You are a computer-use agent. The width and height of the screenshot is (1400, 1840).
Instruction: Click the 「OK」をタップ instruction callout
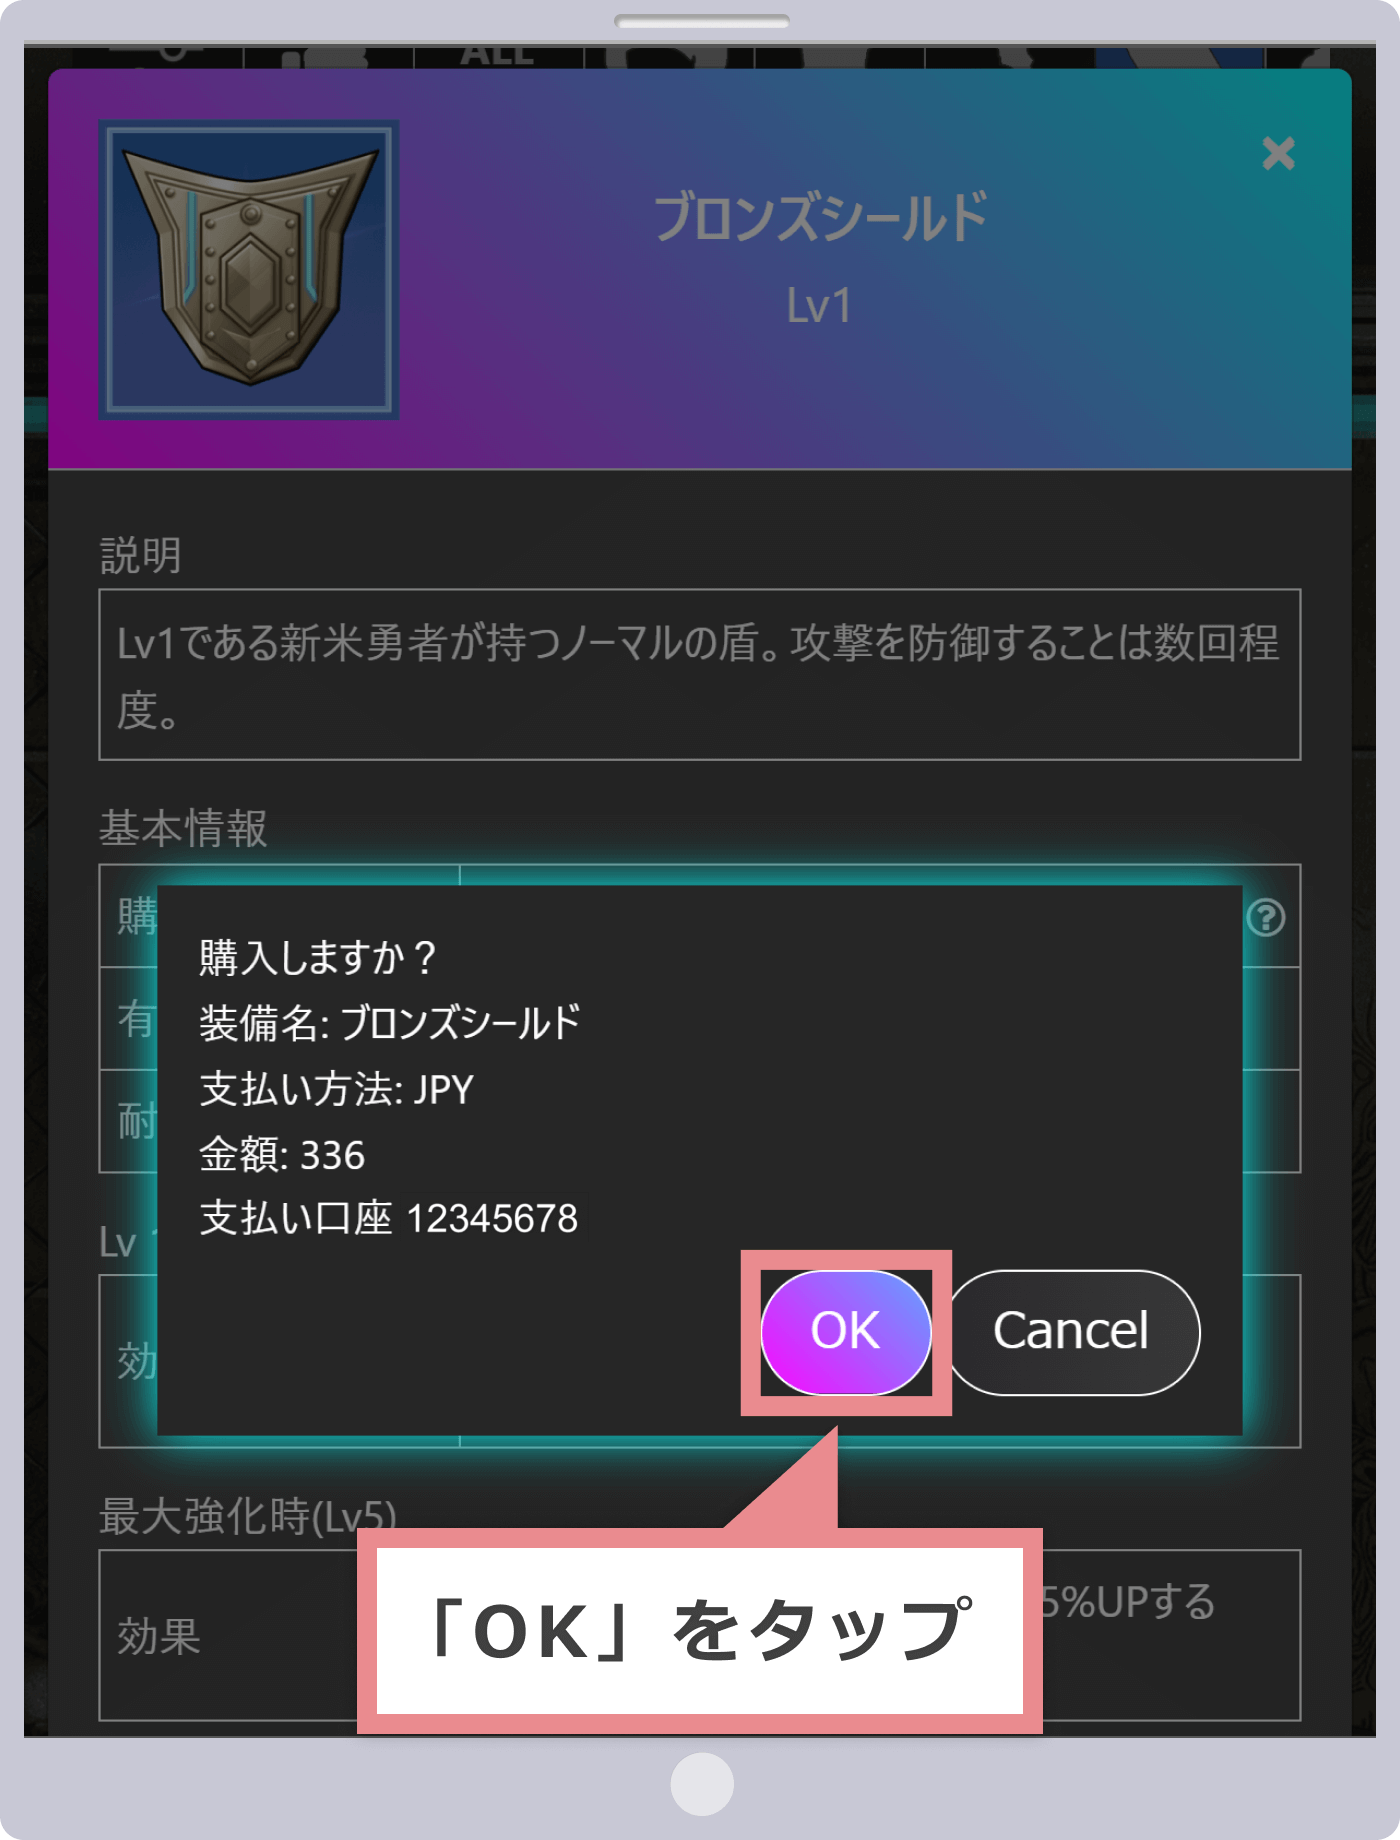pyautogui.click(x=700, y=1631)
